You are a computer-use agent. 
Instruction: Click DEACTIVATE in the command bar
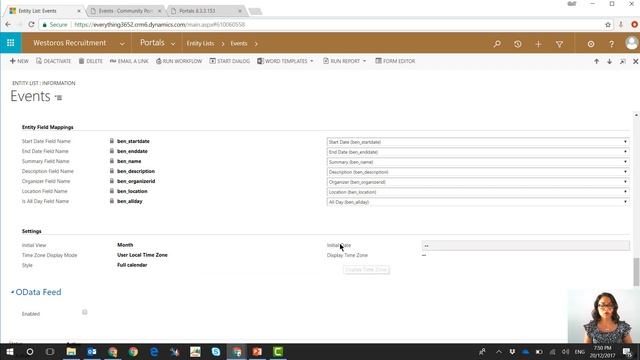[x=53, y=61]
